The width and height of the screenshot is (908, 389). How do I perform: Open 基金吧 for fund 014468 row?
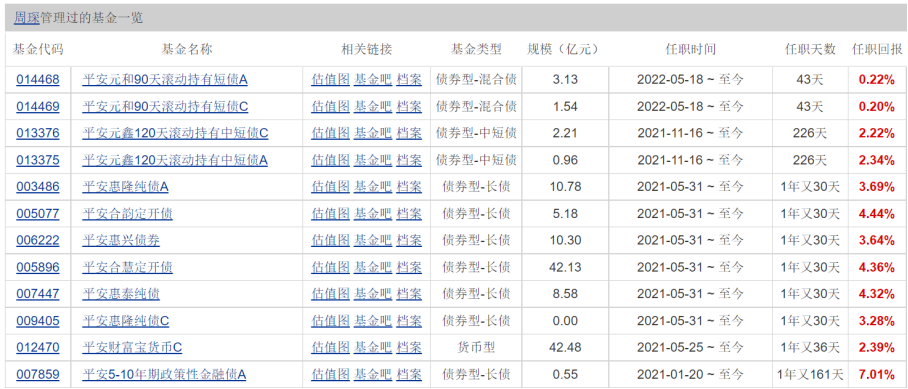pos(373,80)
